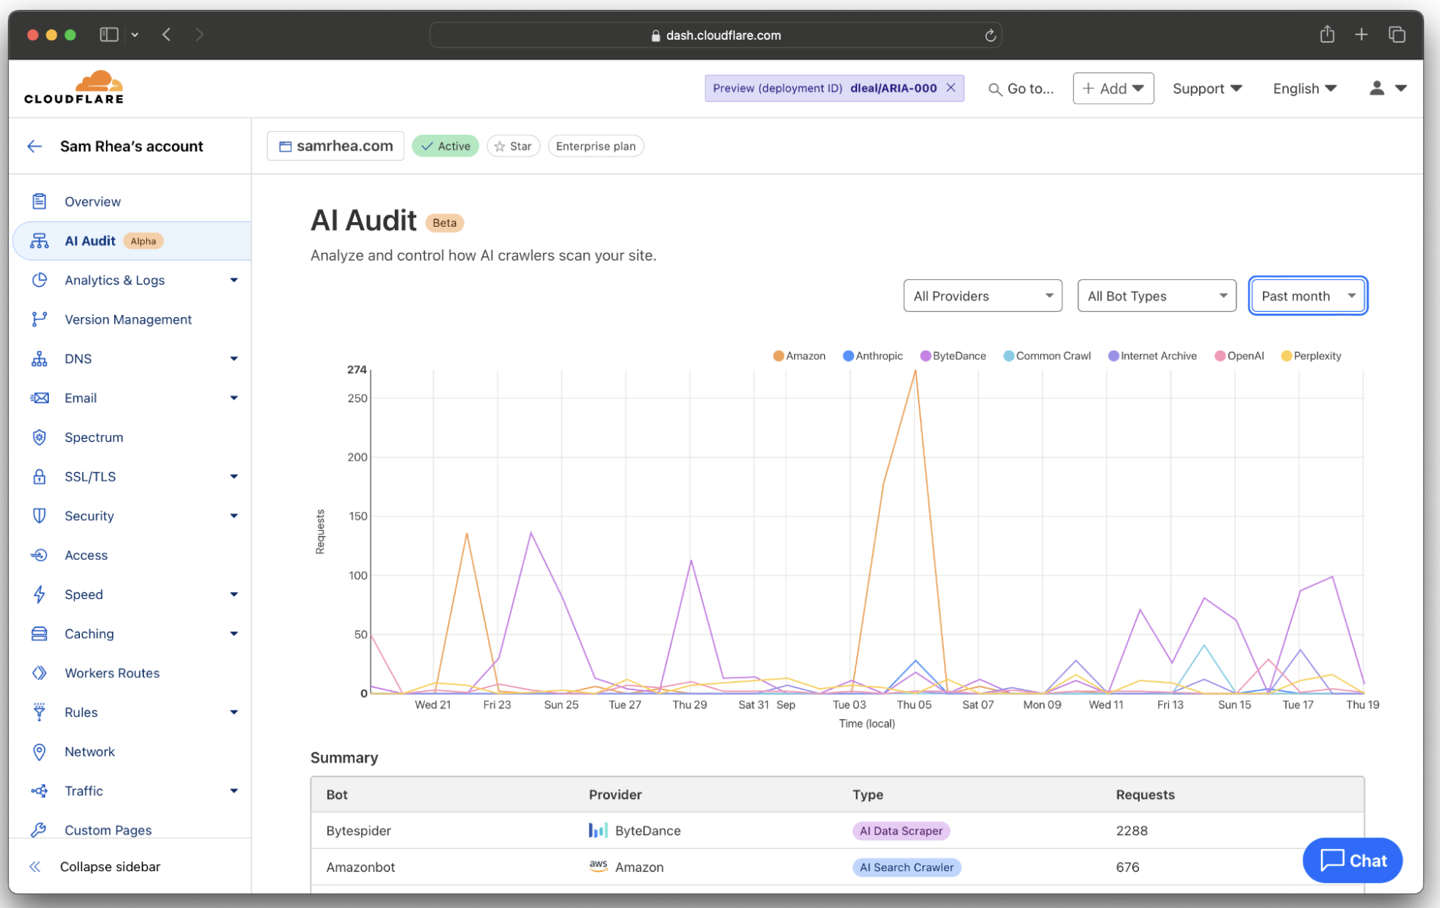Click the back arrow beside Sam Rhea's account

35,146
